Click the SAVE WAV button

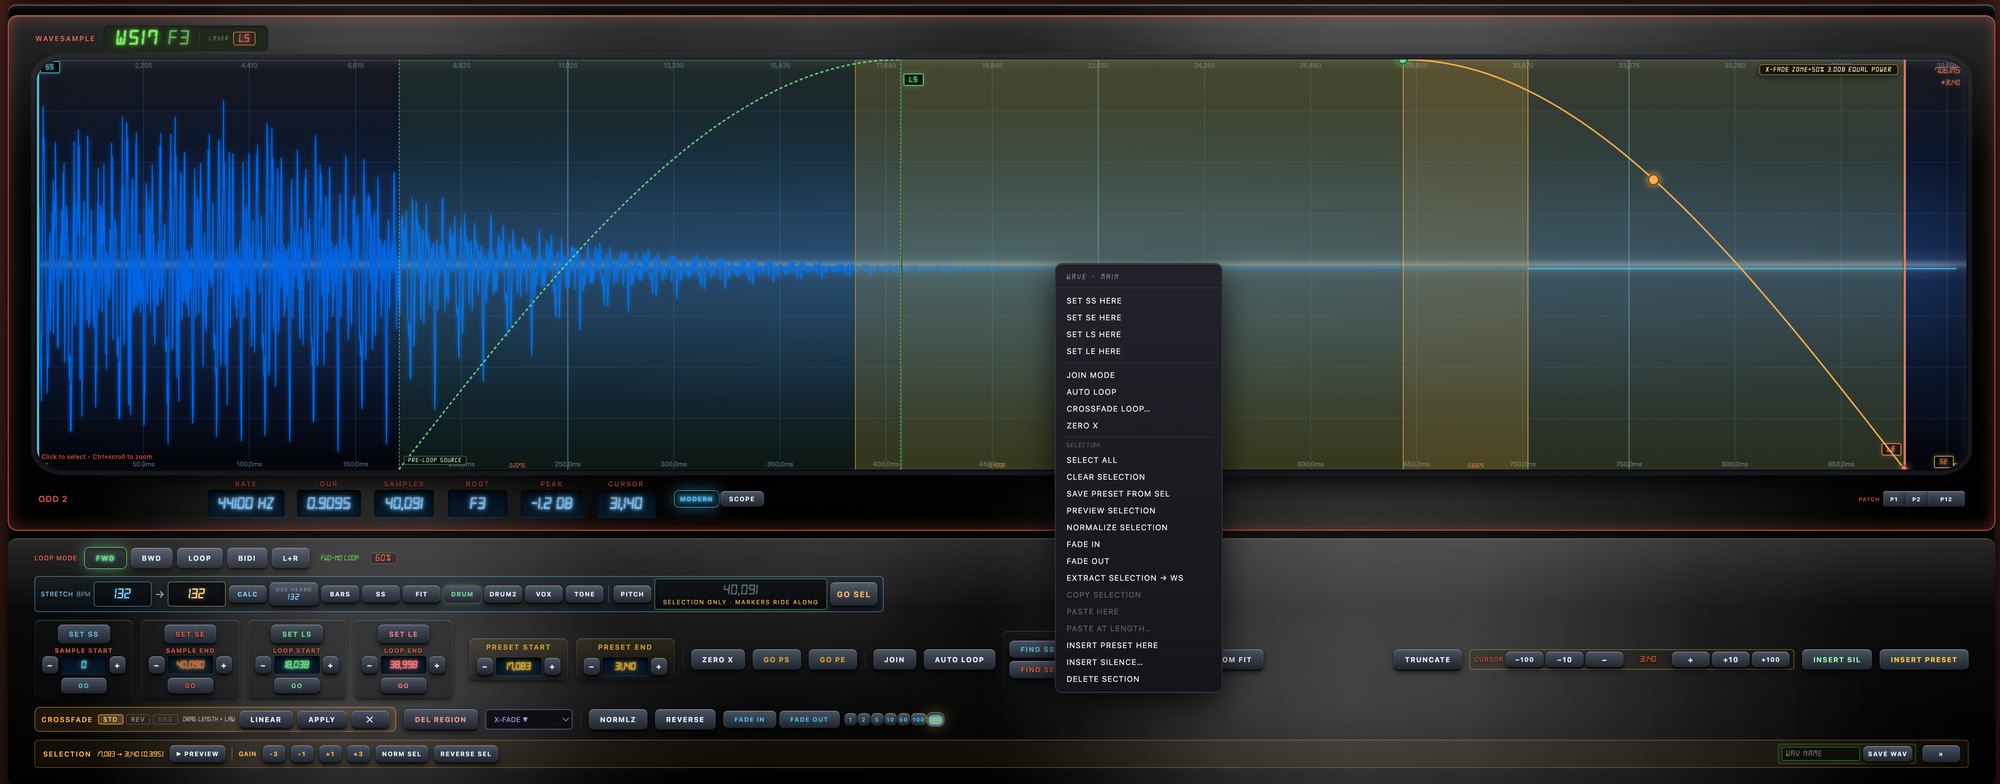pyautogui.click(x=1888, y=754)
